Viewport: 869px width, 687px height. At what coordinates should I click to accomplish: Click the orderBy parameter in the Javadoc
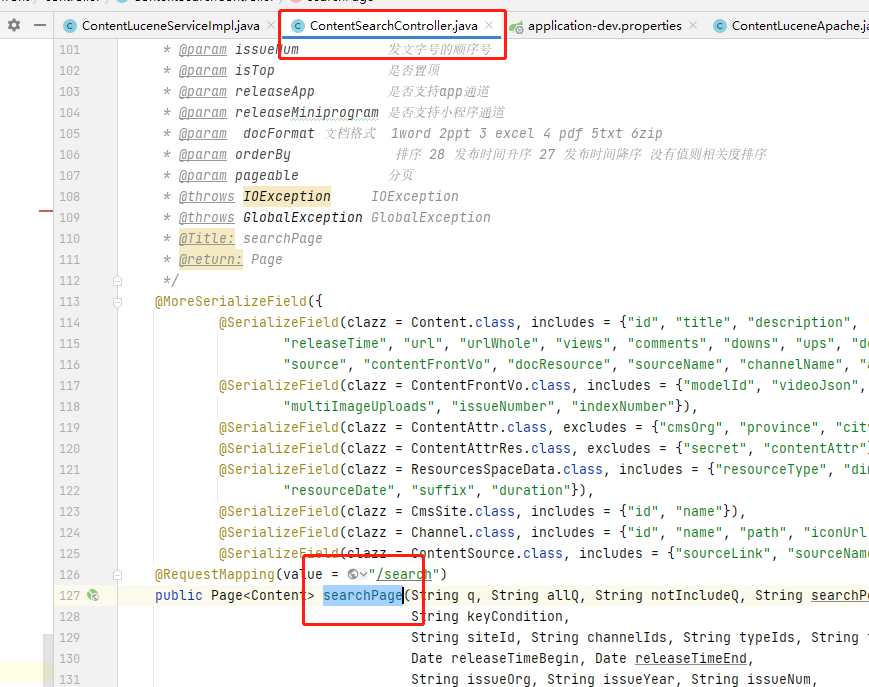263,155
